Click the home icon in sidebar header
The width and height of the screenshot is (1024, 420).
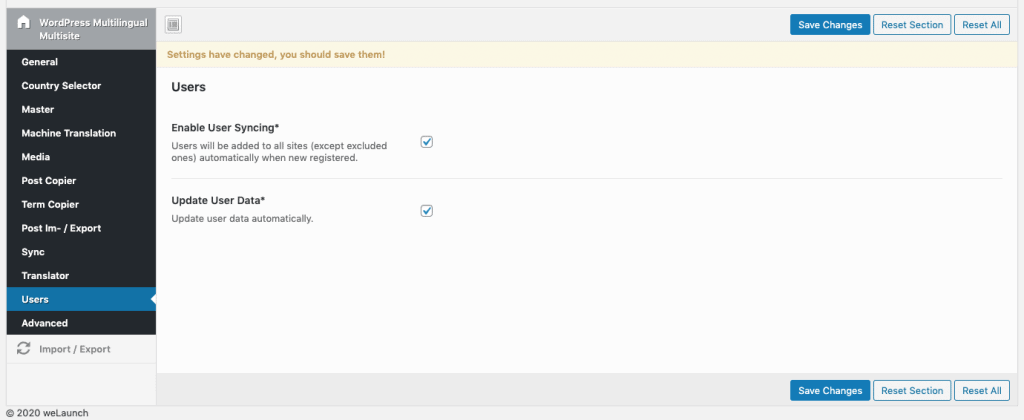pos(24,21)
